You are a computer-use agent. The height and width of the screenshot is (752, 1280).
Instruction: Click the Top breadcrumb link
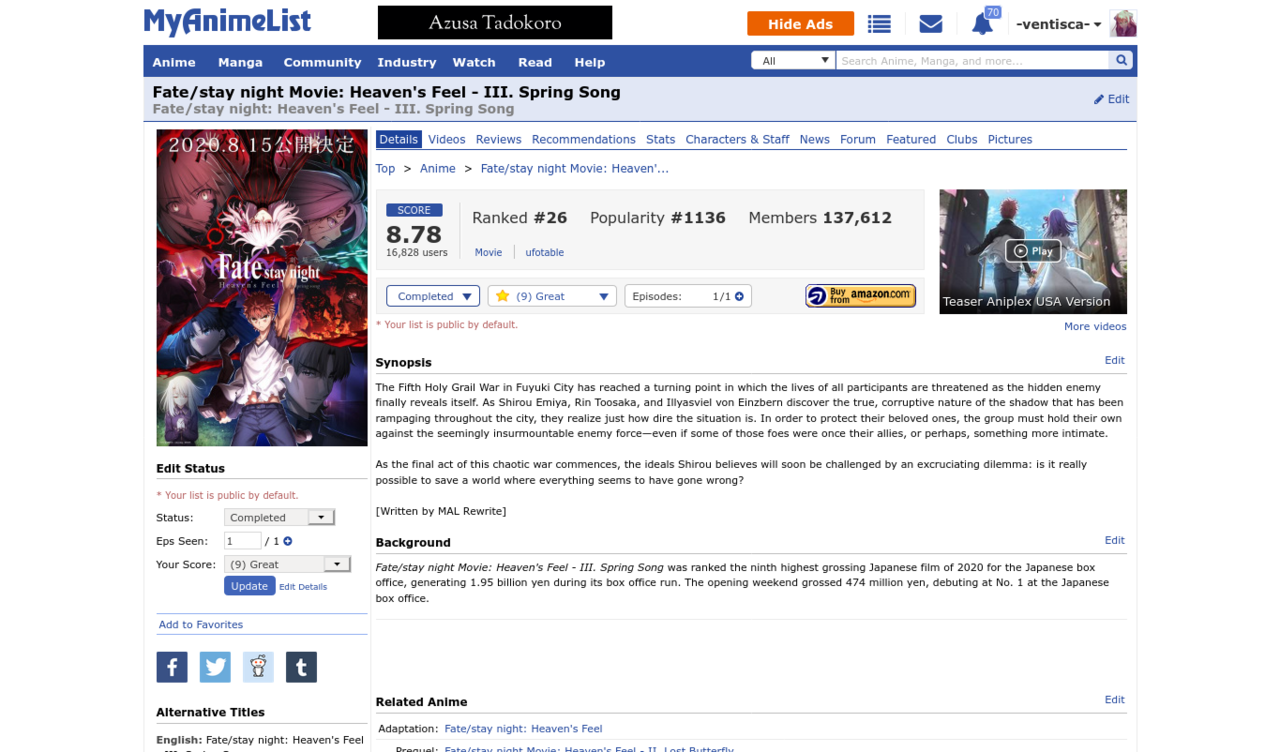(x=386, y=169)
